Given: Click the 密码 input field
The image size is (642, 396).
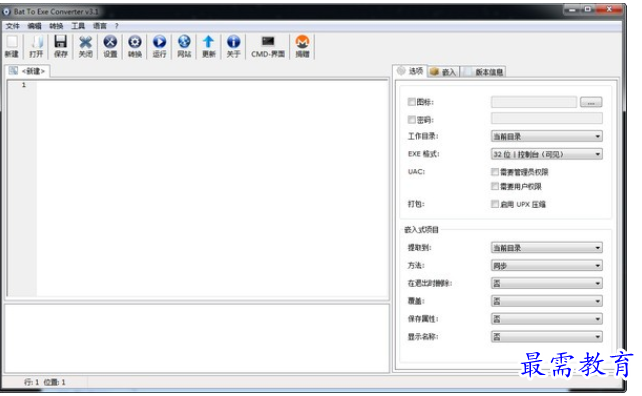Looking at the screenshot, I should tap(547, 119).
